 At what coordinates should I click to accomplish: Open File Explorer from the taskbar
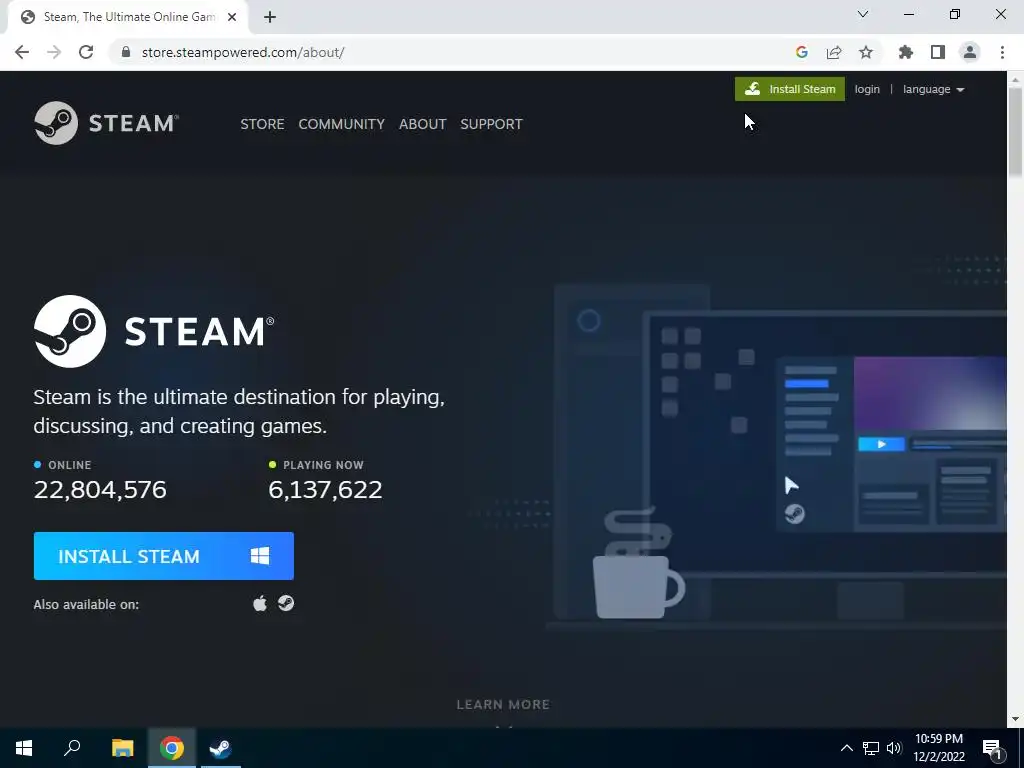click(122, 748)
